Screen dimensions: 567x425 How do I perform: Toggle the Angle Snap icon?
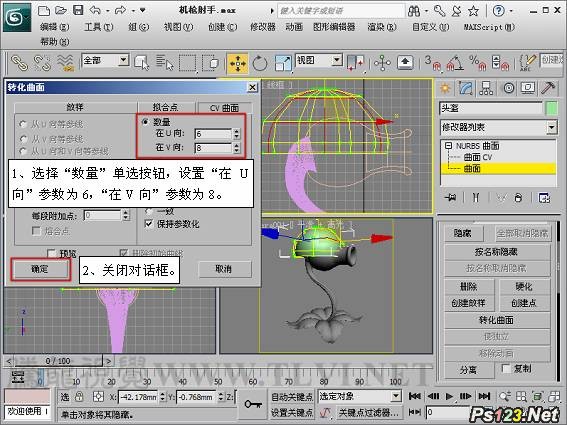[x=455, y=63]
